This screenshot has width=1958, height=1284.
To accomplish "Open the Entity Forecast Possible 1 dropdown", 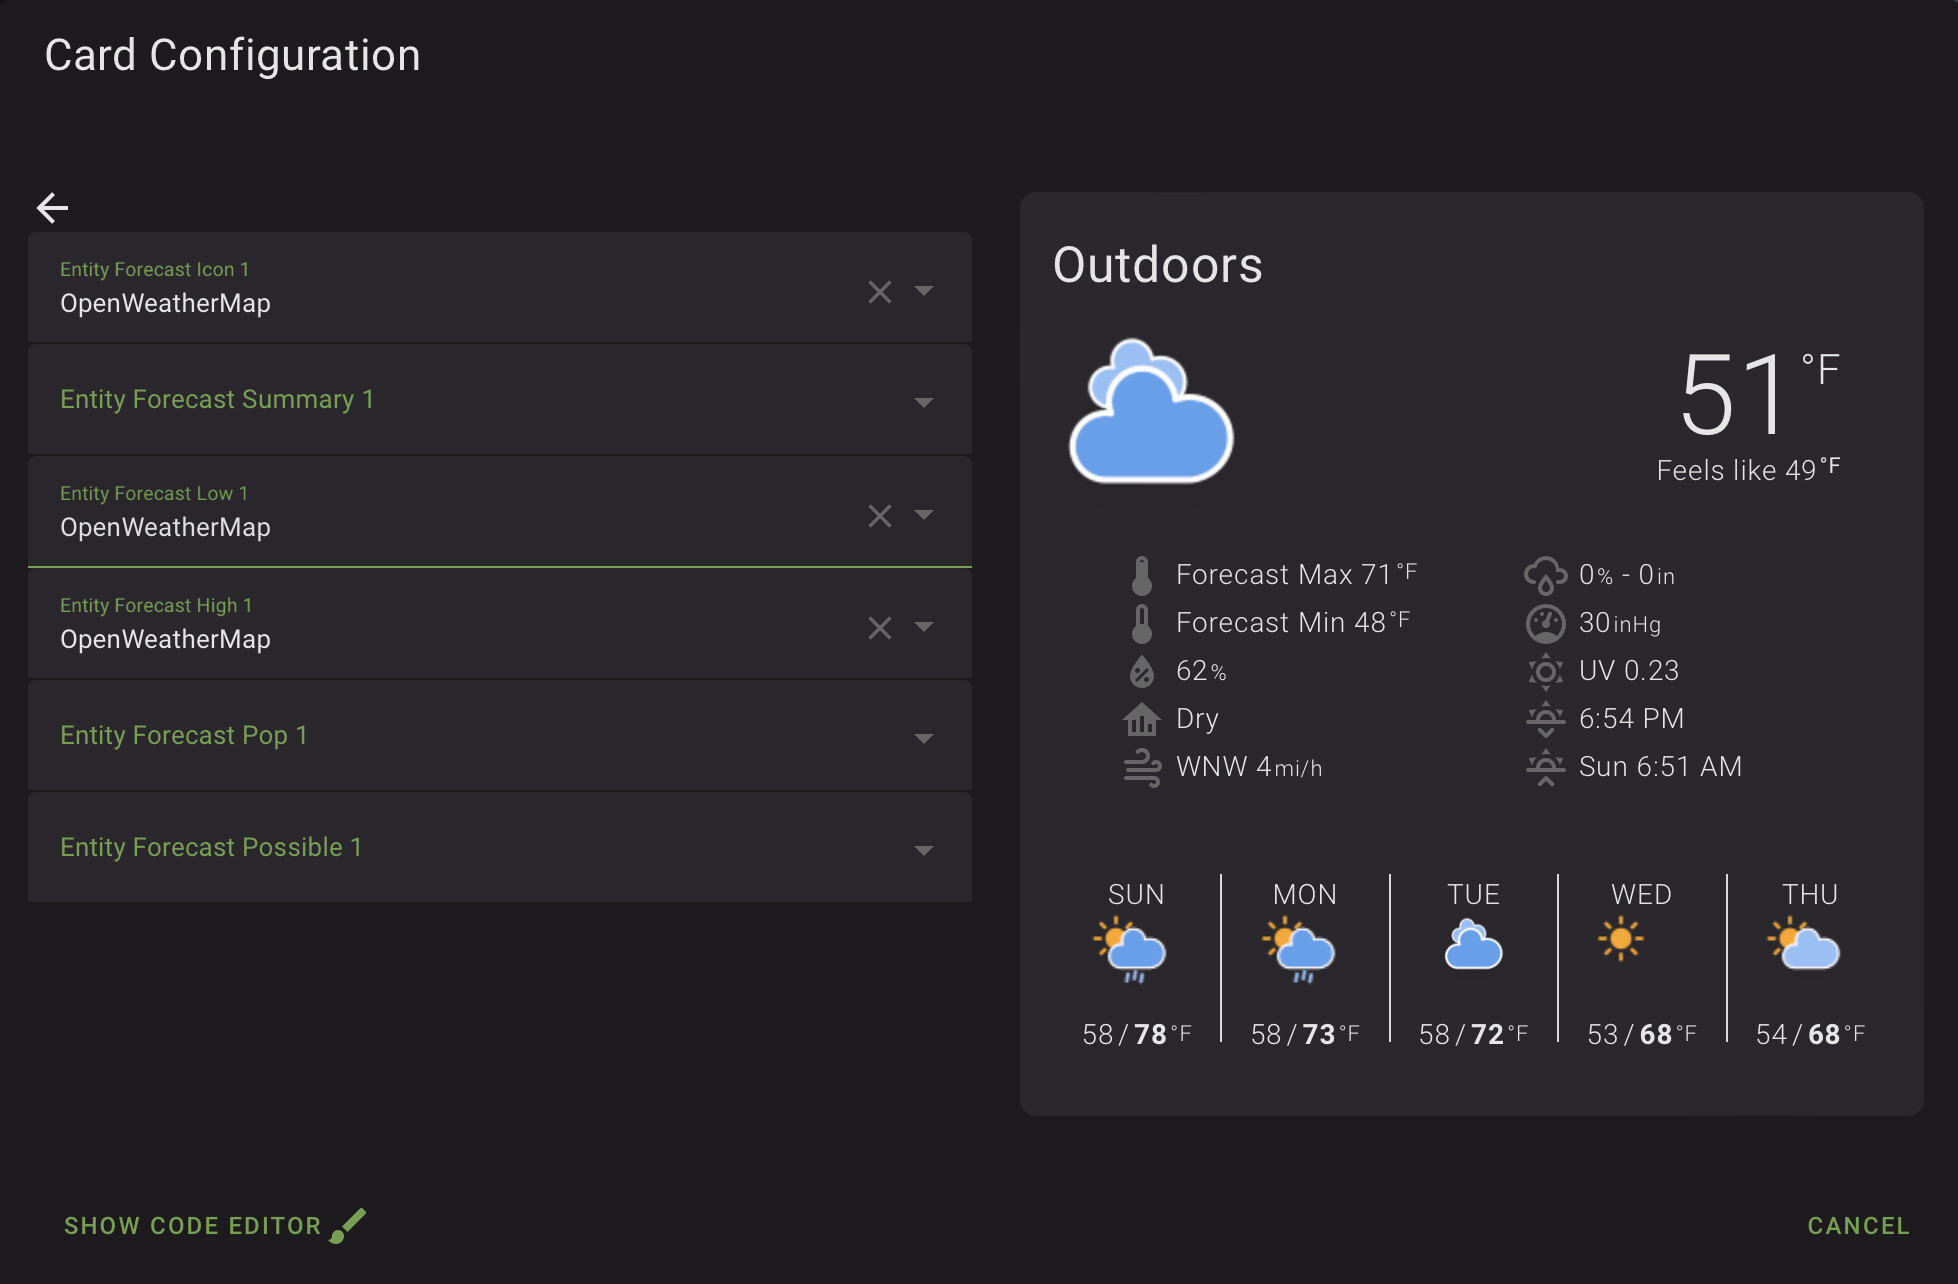I will pos(923,850).
